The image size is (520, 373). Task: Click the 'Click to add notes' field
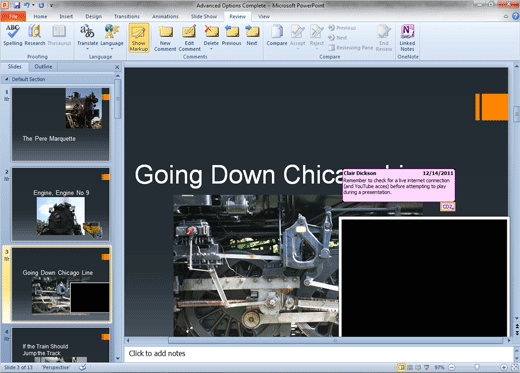[x=319, y=354]
